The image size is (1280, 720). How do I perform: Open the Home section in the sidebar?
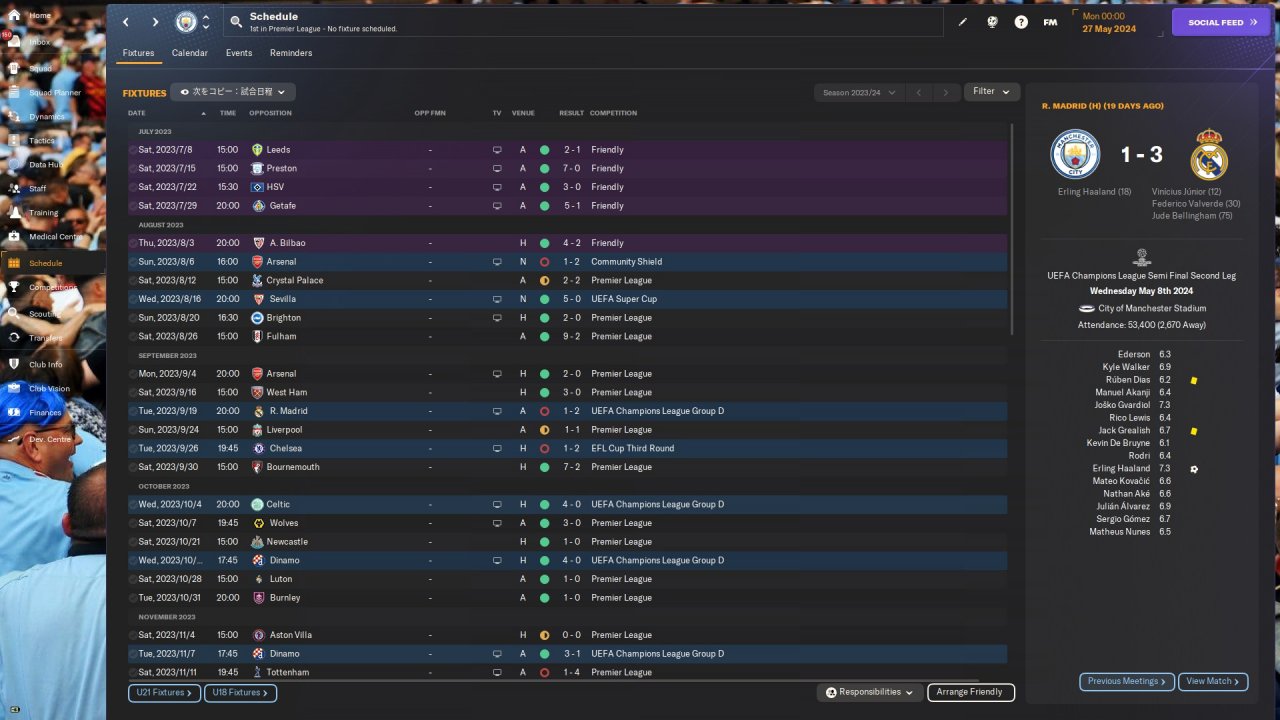click(x=40, y=16)
